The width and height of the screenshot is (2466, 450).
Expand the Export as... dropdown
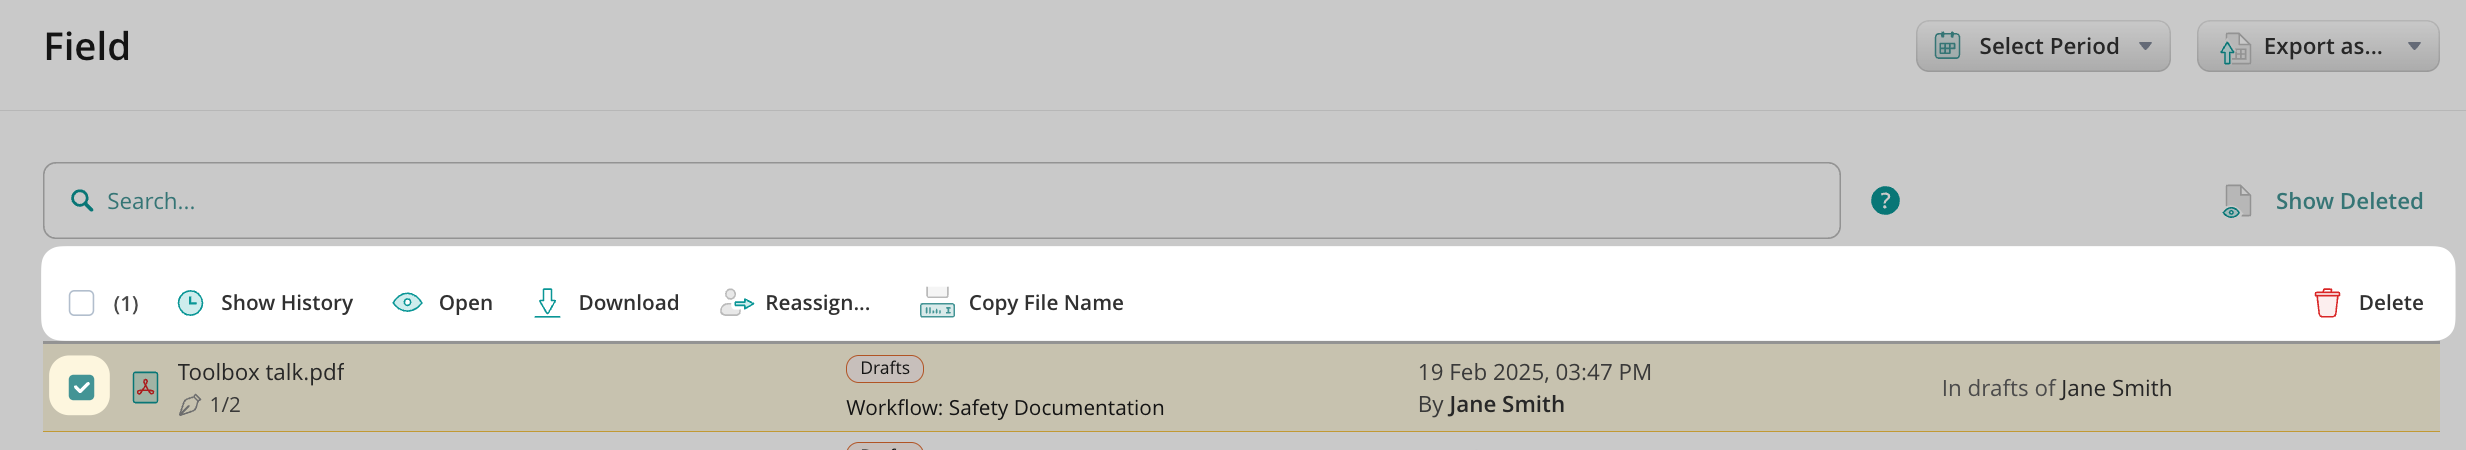pyautogui.click(x=2317, y=46)
